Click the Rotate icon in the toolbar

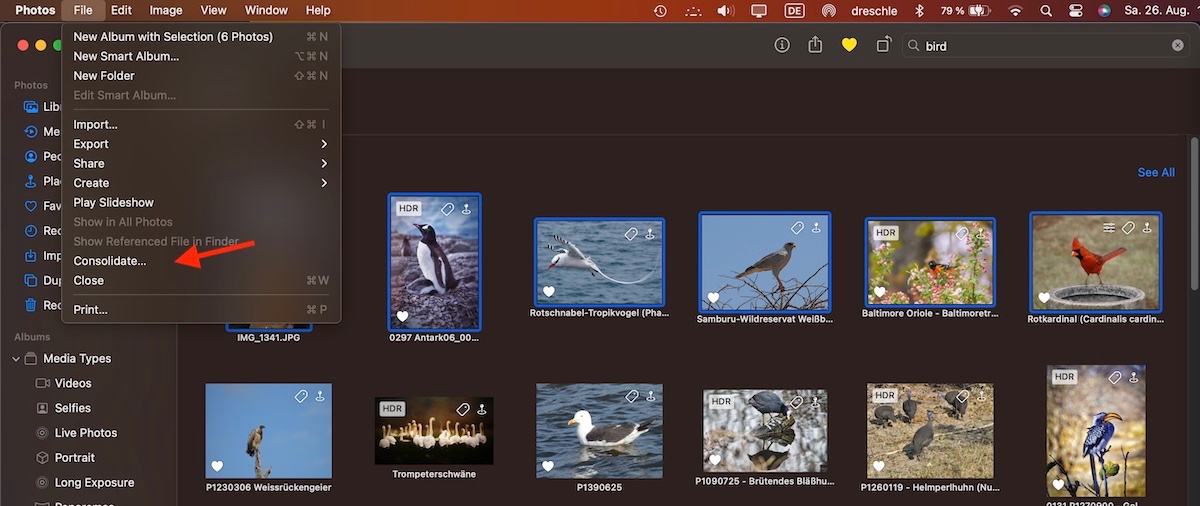pyautogui.click(x=883, y=46)
